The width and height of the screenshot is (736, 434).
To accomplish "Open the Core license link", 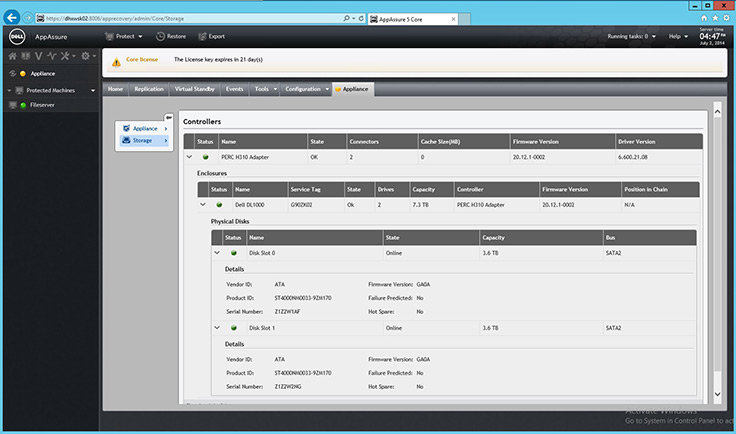I will tap(142, 60).
